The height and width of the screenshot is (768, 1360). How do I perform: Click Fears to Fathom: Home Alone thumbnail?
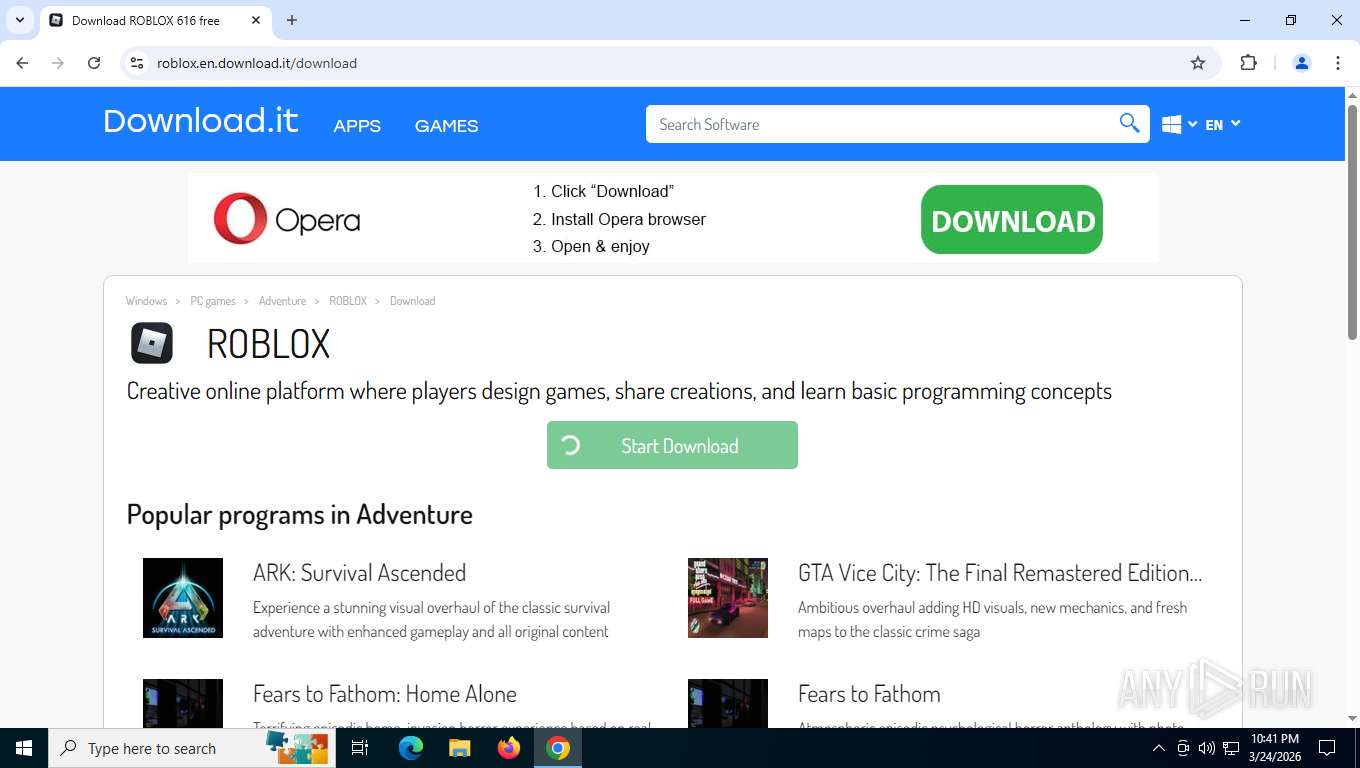pyautogui.click(x=183, y=704)
